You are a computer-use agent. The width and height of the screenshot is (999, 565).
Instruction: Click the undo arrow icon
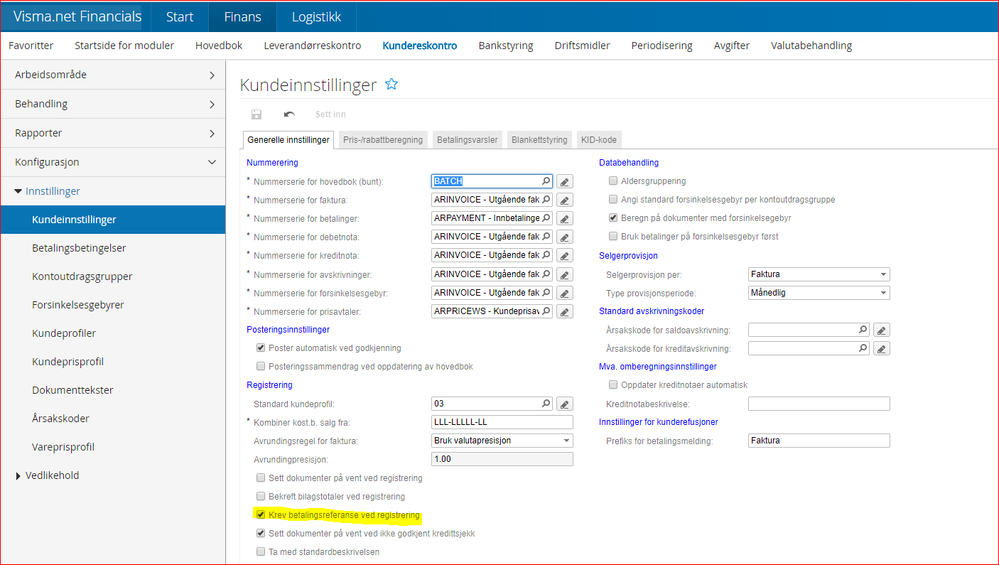289,114
